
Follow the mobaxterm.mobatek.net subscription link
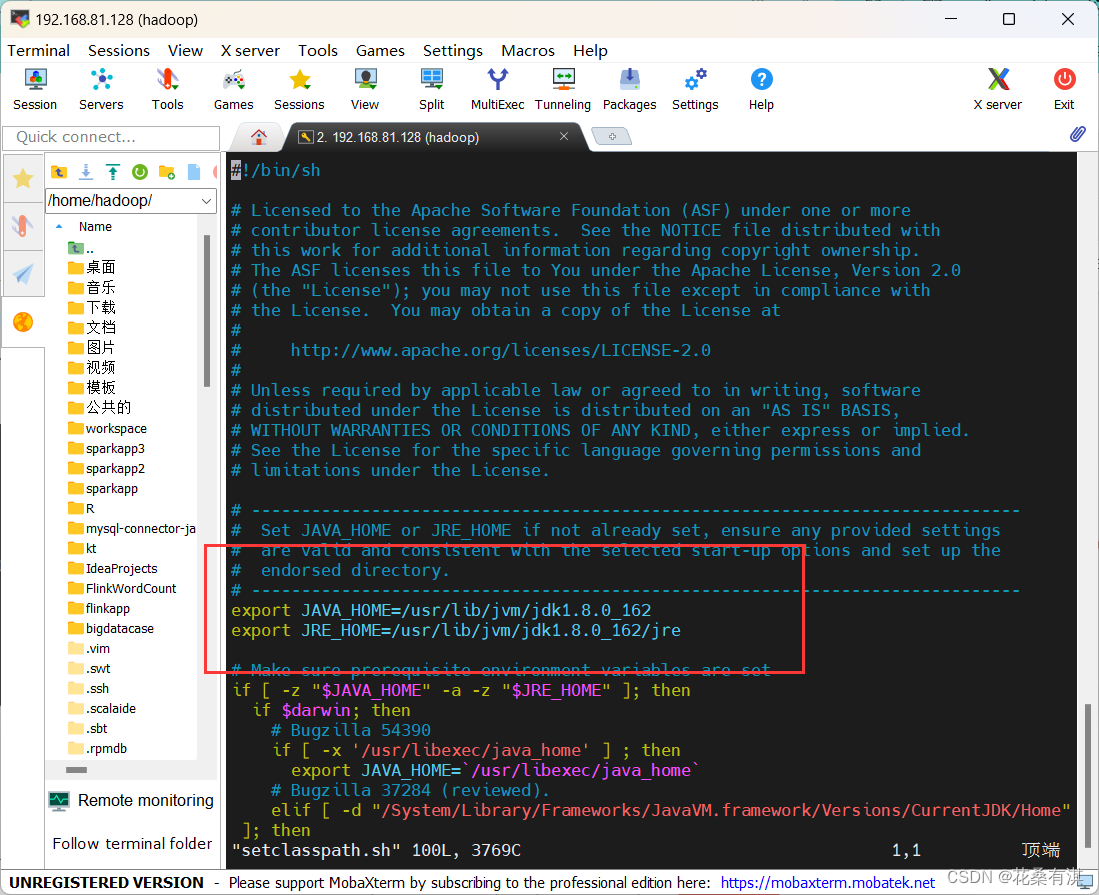(x=825, y=882)
